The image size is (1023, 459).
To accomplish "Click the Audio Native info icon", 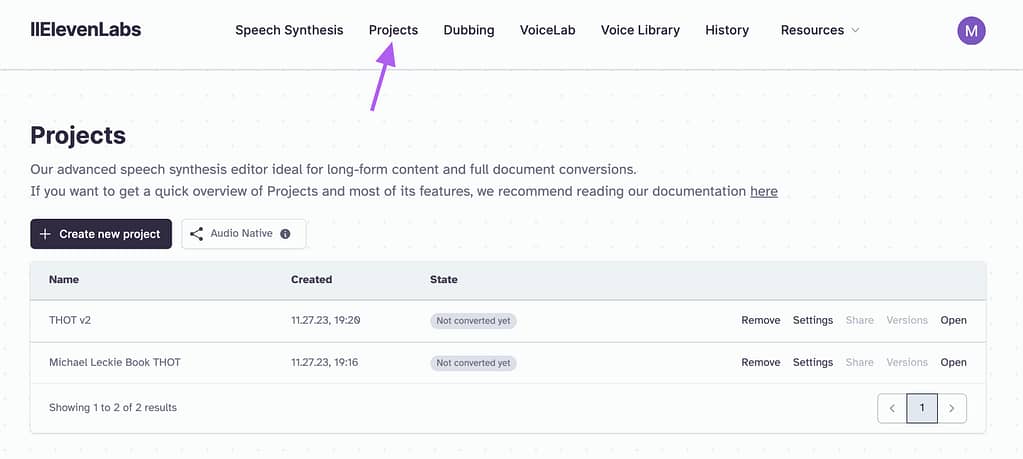I will tap(285, 234).
